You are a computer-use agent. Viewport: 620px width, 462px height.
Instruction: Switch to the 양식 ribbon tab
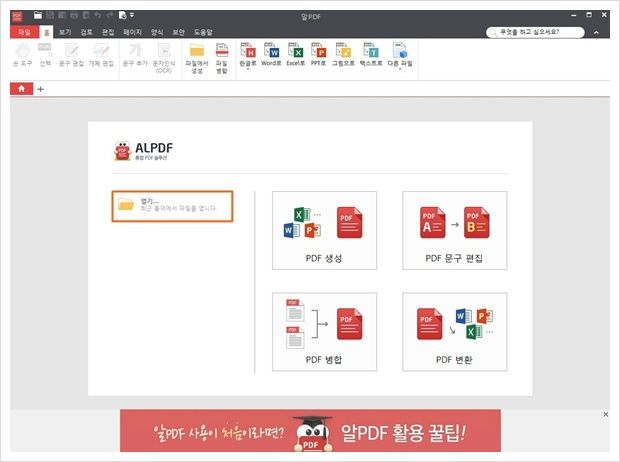157,32
